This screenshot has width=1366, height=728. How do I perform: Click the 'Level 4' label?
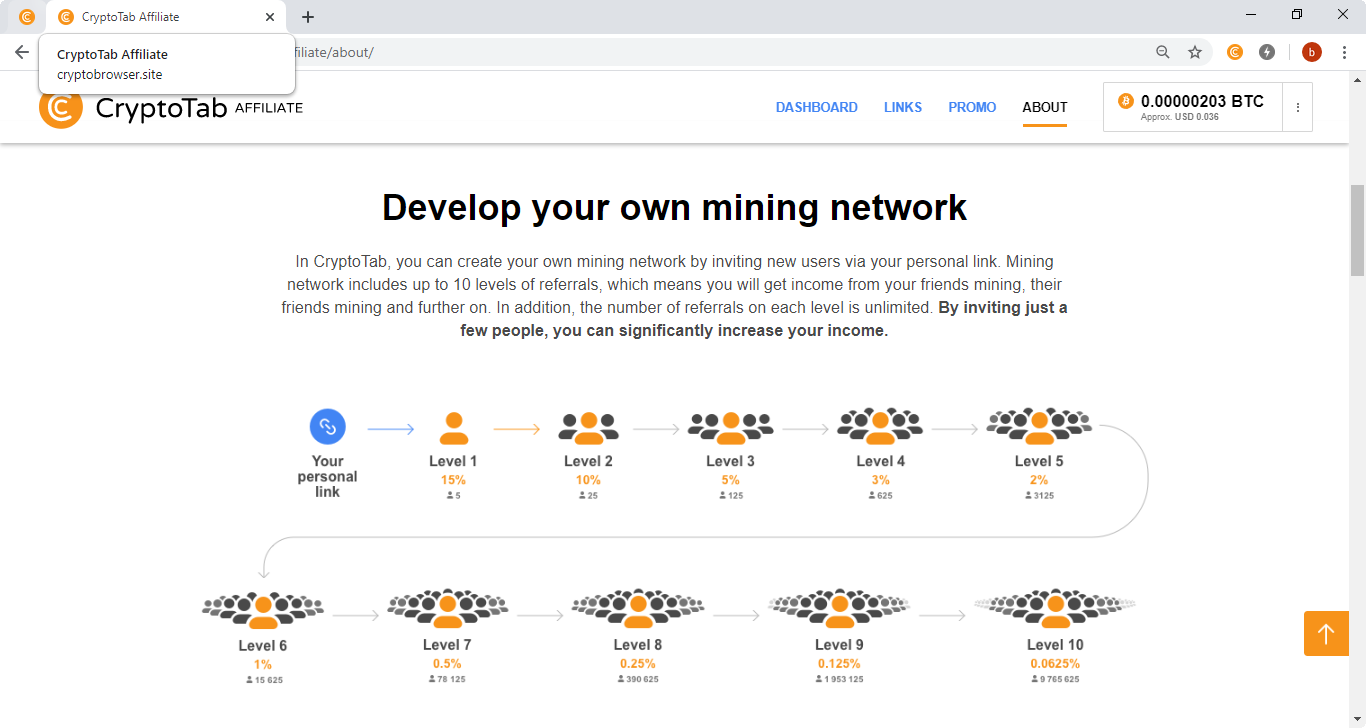(x=881, y=461)
